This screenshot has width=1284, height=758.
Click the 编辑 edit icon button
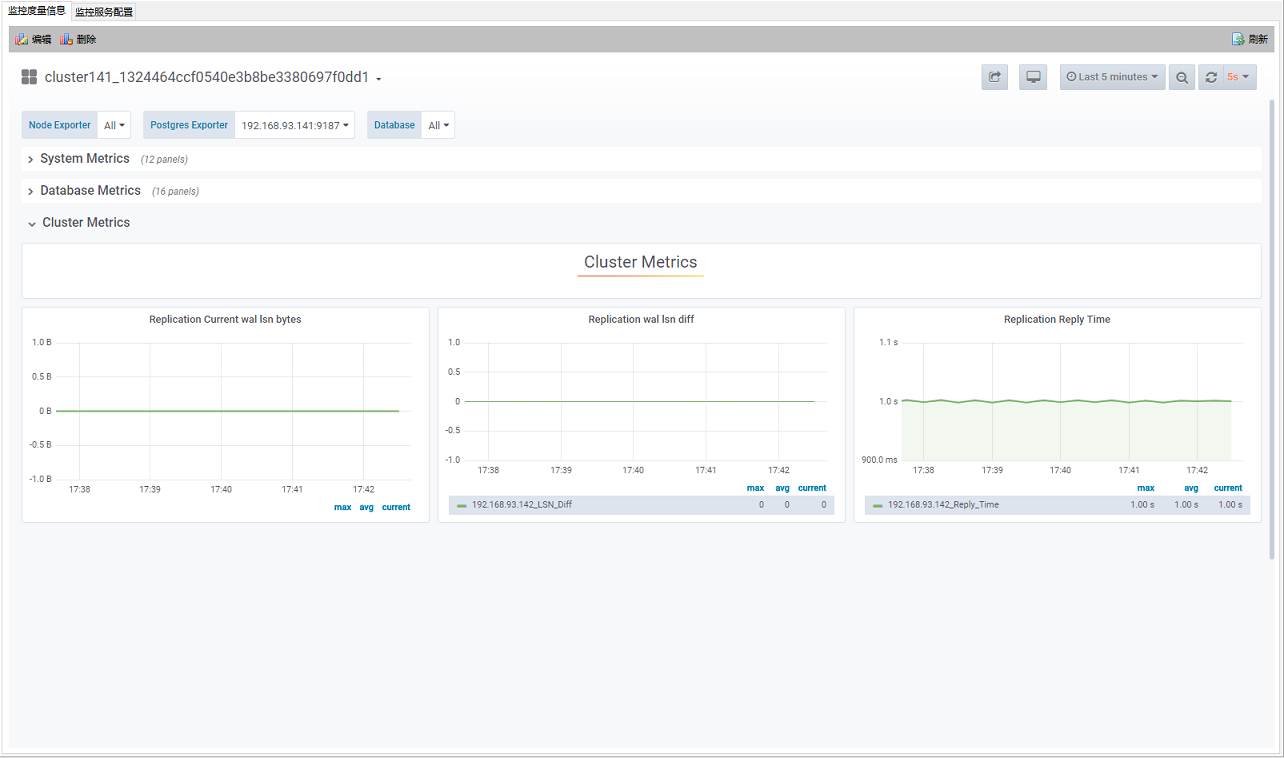34,39
